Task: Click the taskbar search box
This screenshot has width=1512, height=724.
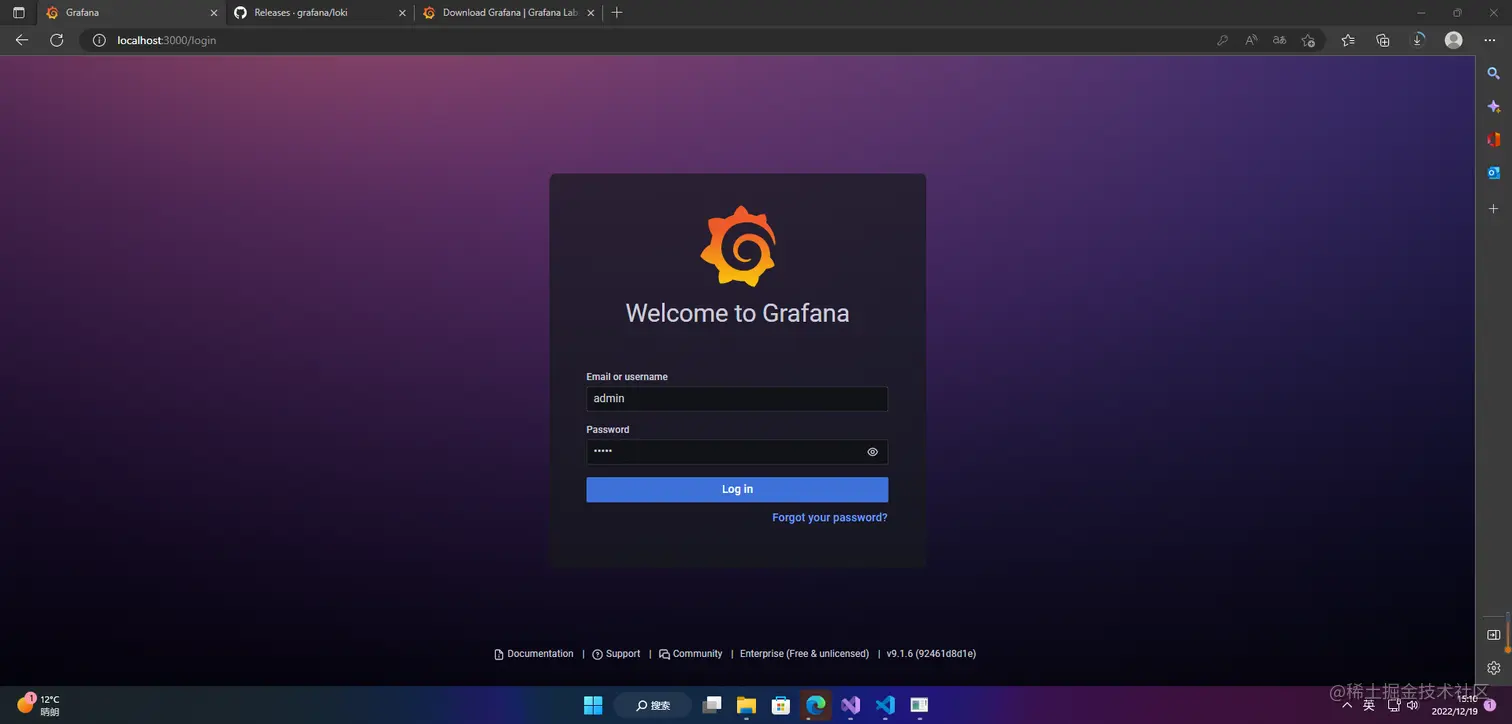Action: (x=653, y=705)
